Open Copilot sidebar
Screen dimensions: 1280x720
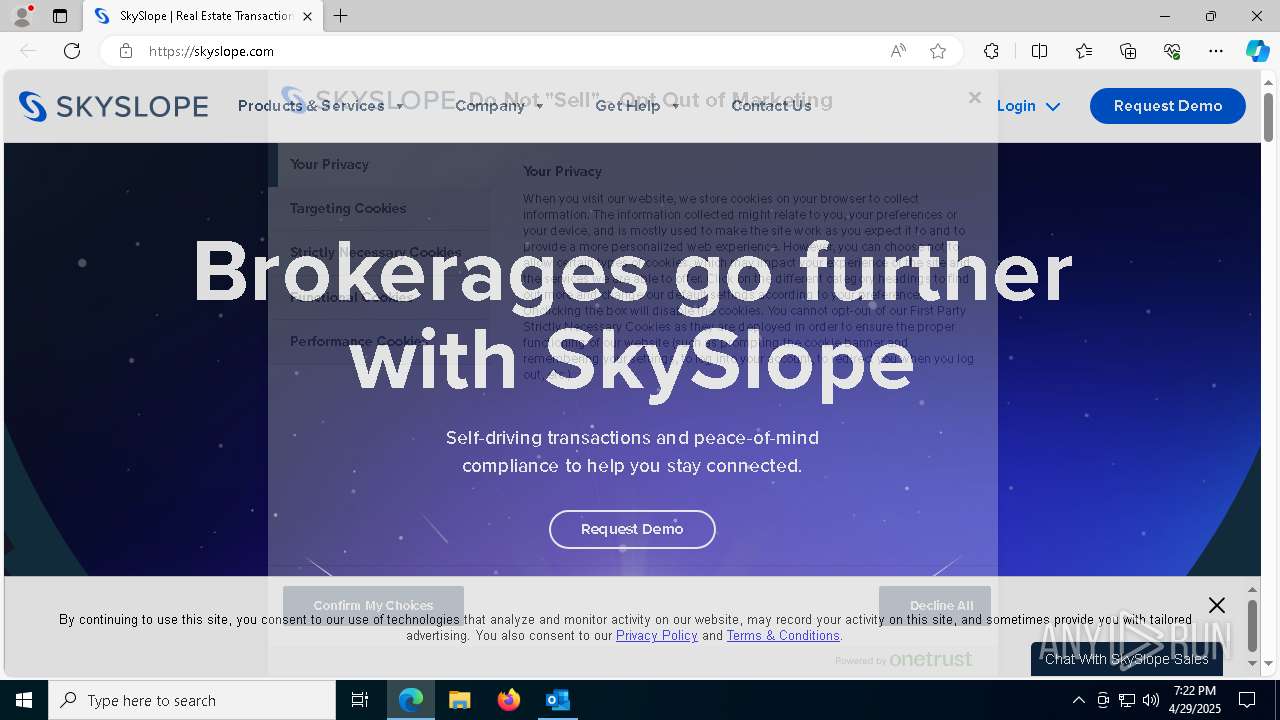click(1257, 51)
